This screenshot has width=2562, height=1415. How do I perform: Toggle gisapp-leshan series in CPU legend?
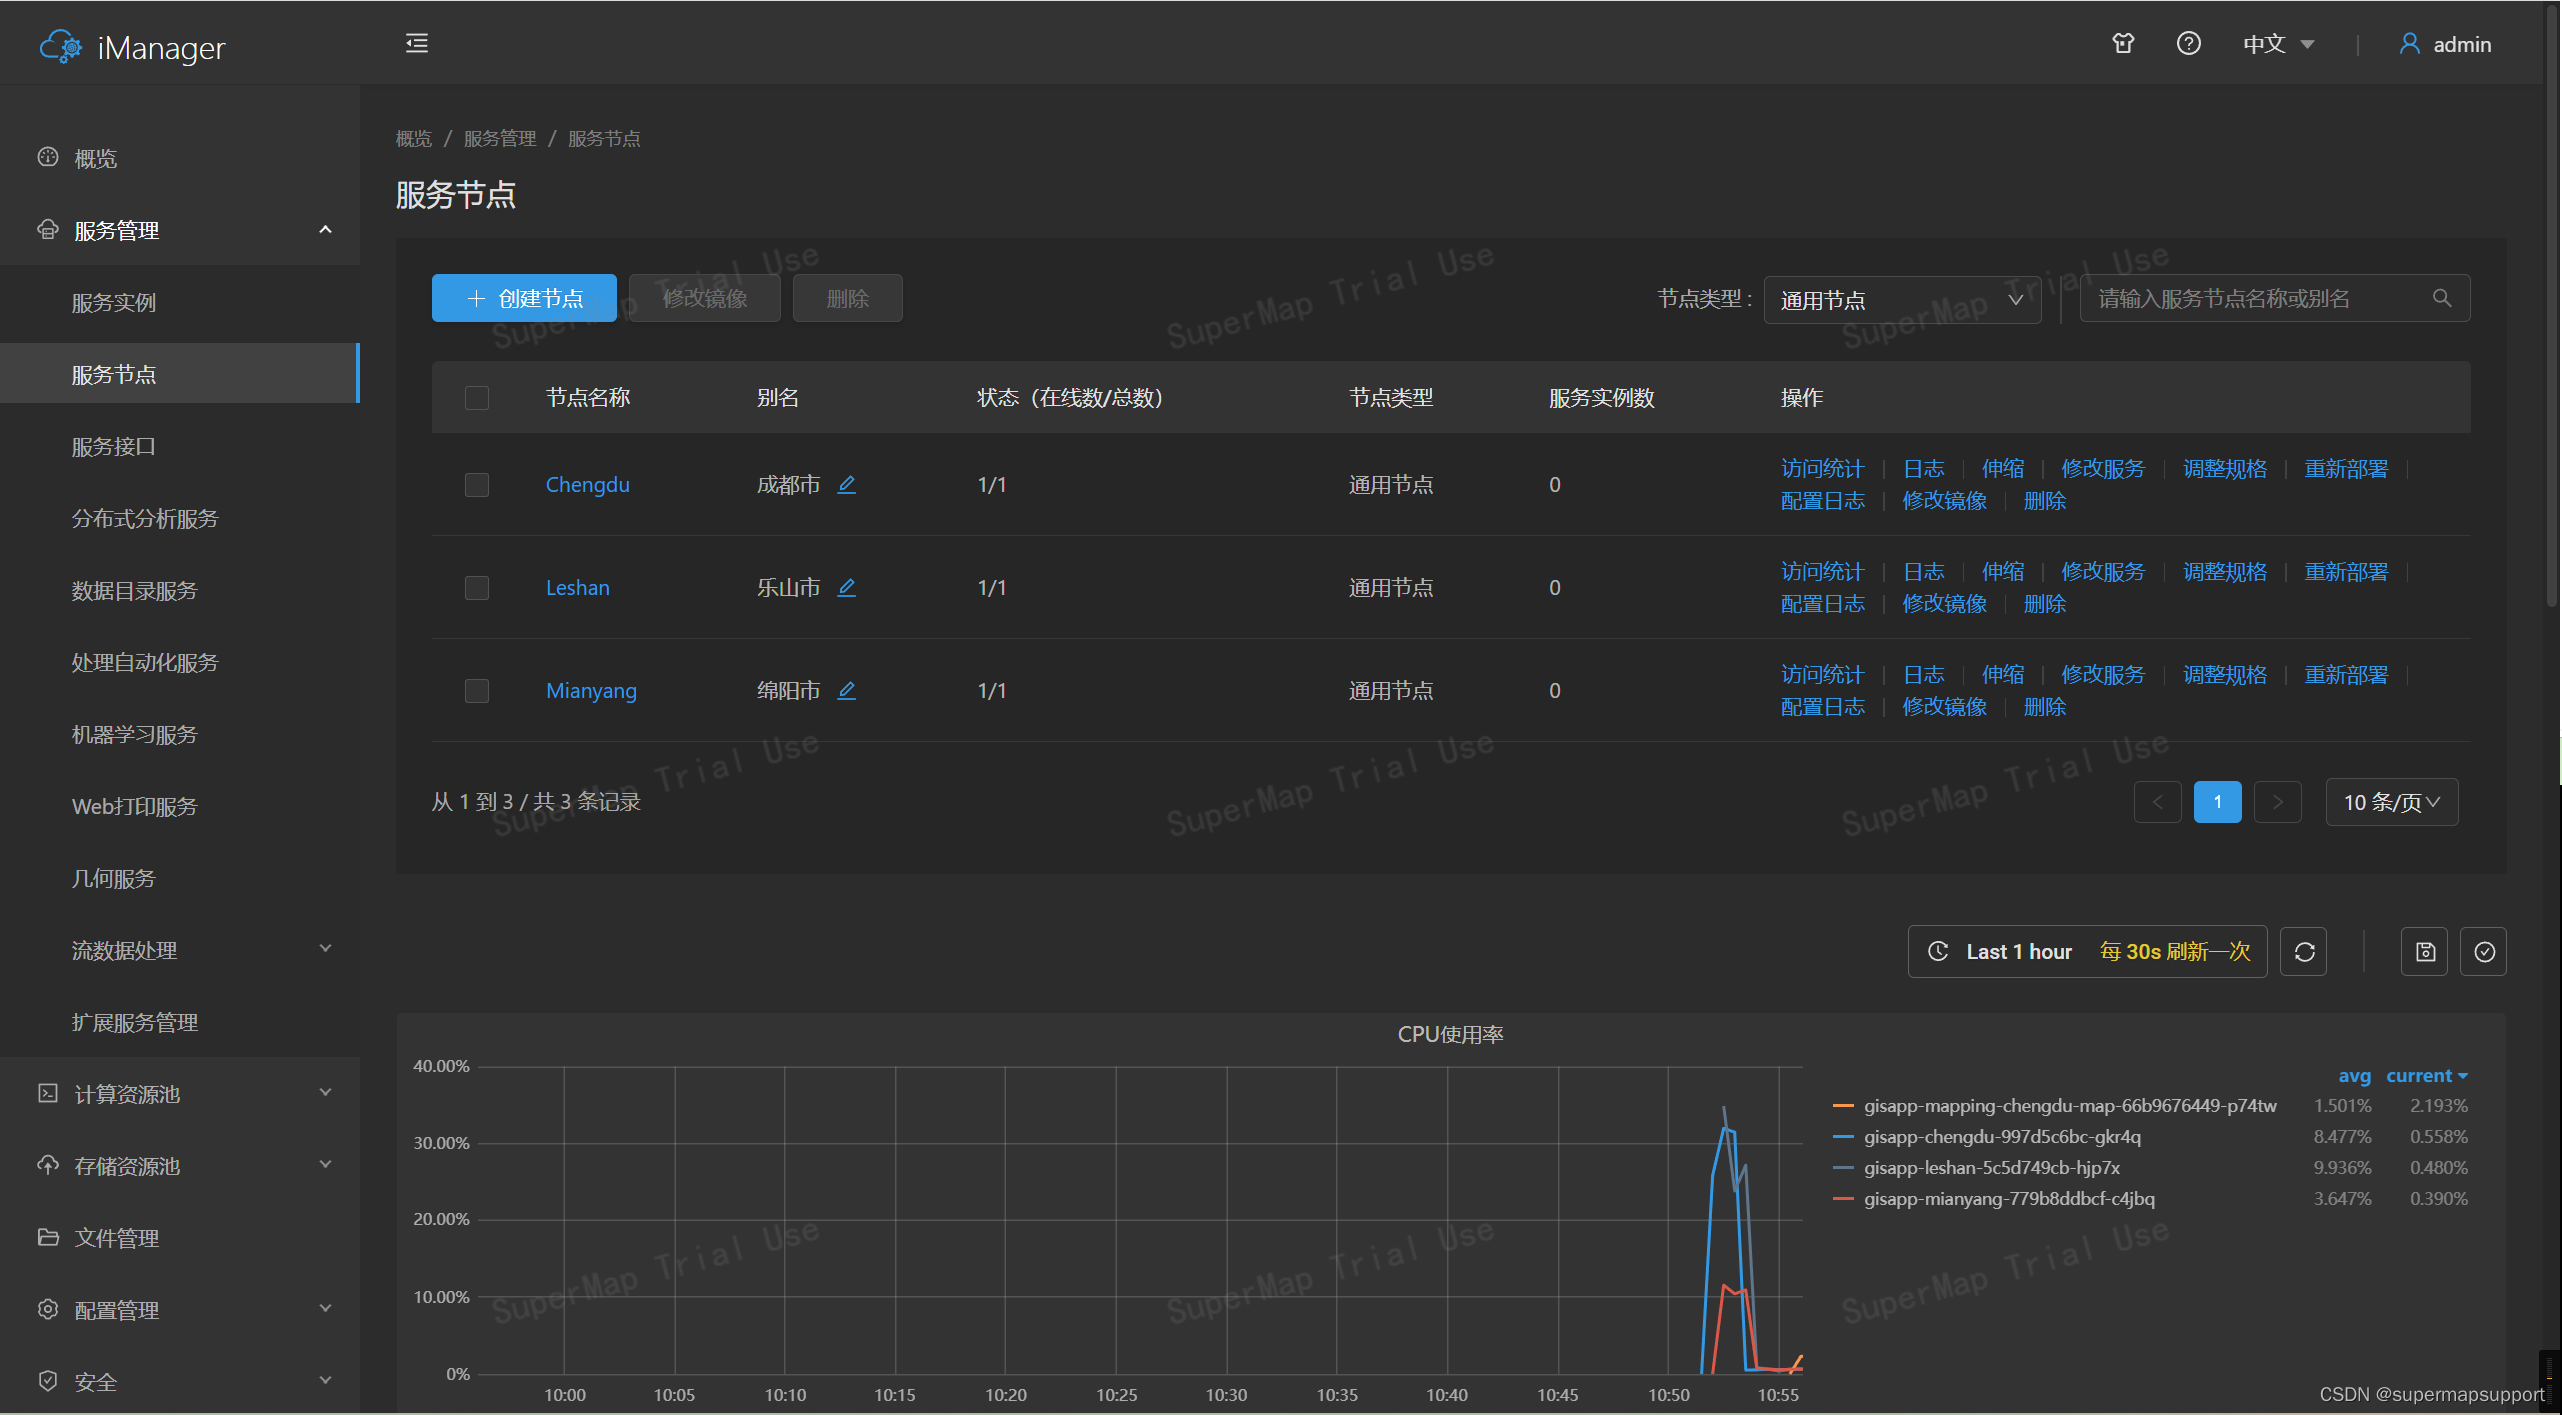click(1991, 1167)
